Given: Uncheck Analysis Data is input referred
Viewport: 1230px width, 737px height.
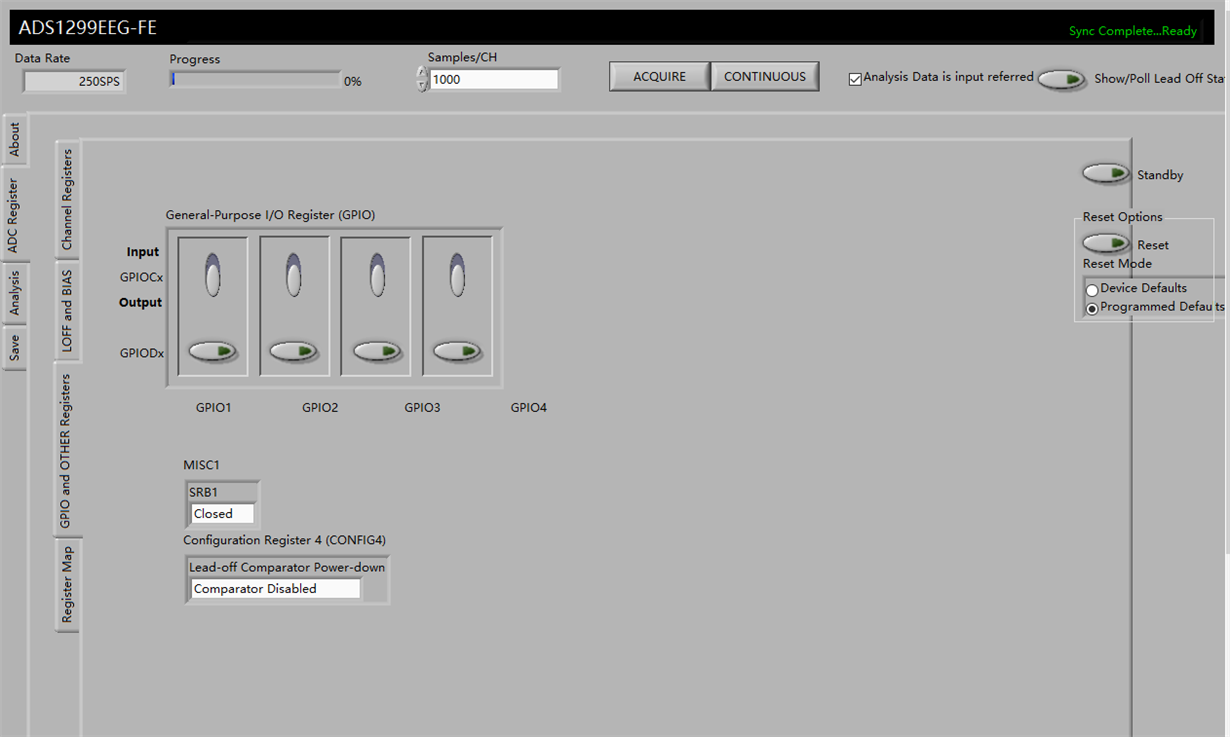Looking at the screenshot, I should click(855, 79).
